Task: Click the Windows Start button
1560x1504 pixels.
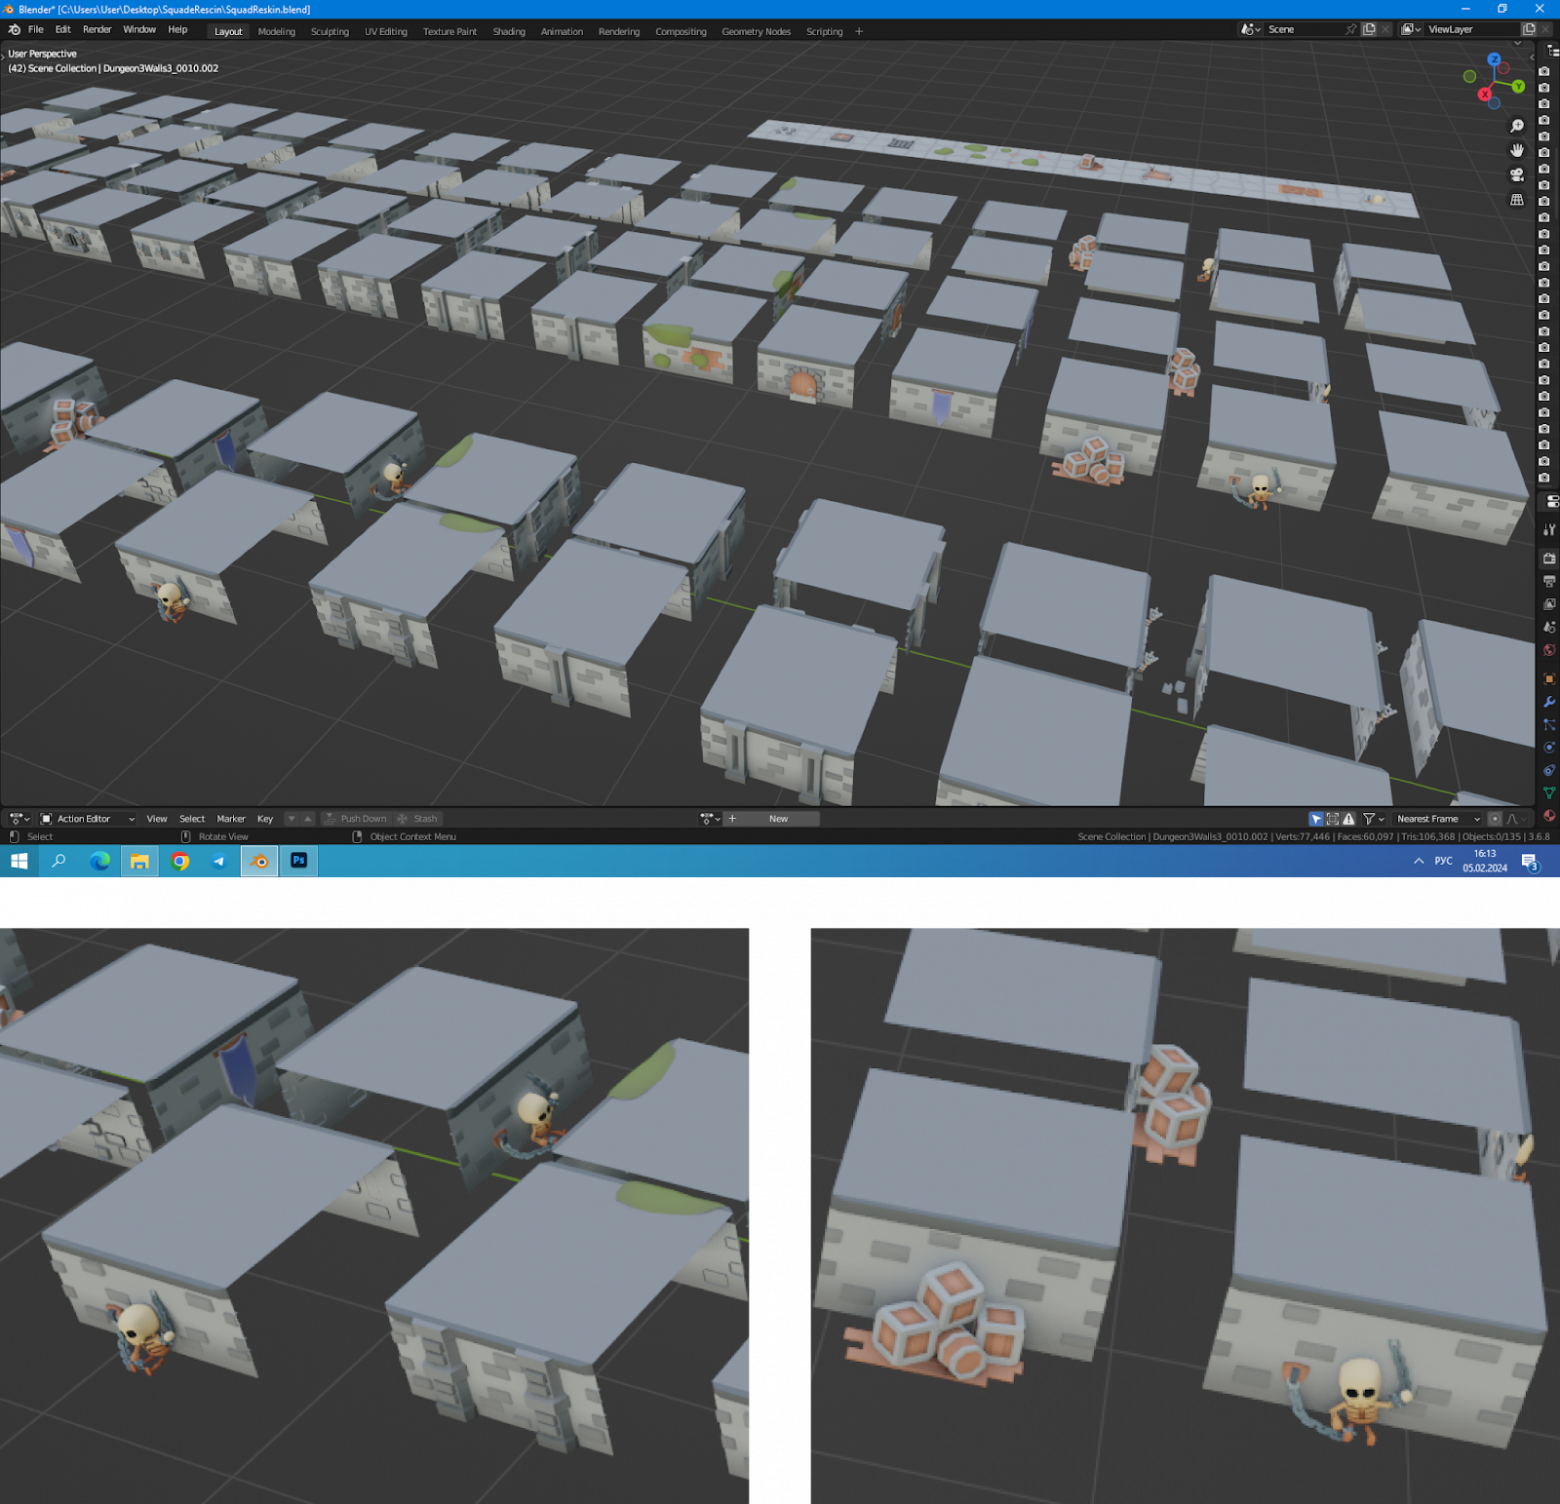Action: point(19,861)
